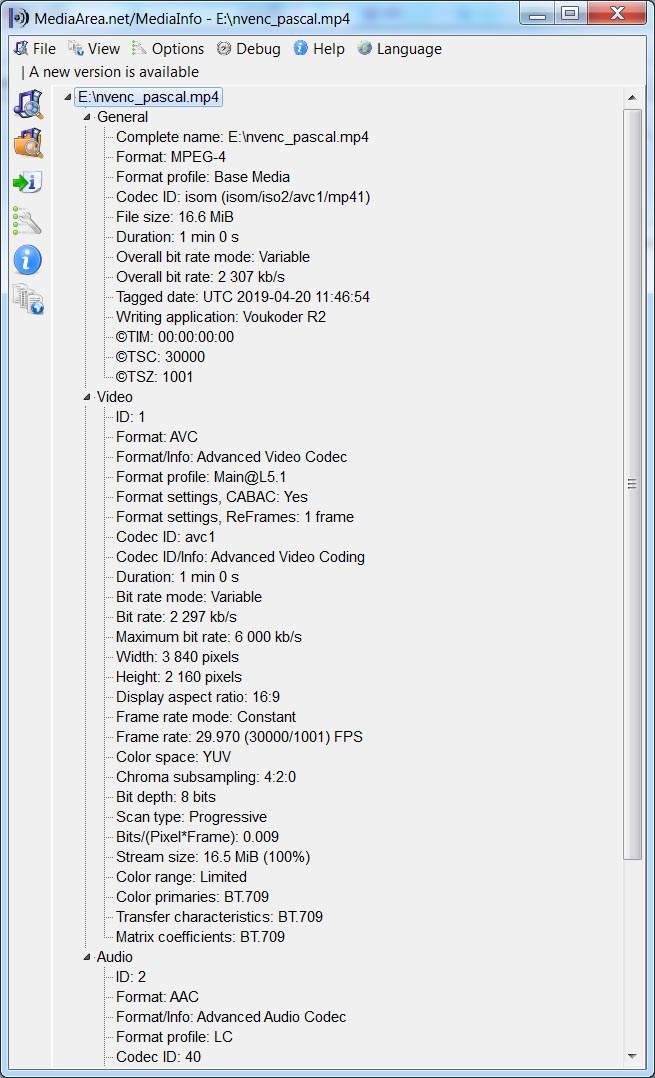Select the Video tree node label
The width and height of the screenshot is (655, 1078).
(115, 397)
